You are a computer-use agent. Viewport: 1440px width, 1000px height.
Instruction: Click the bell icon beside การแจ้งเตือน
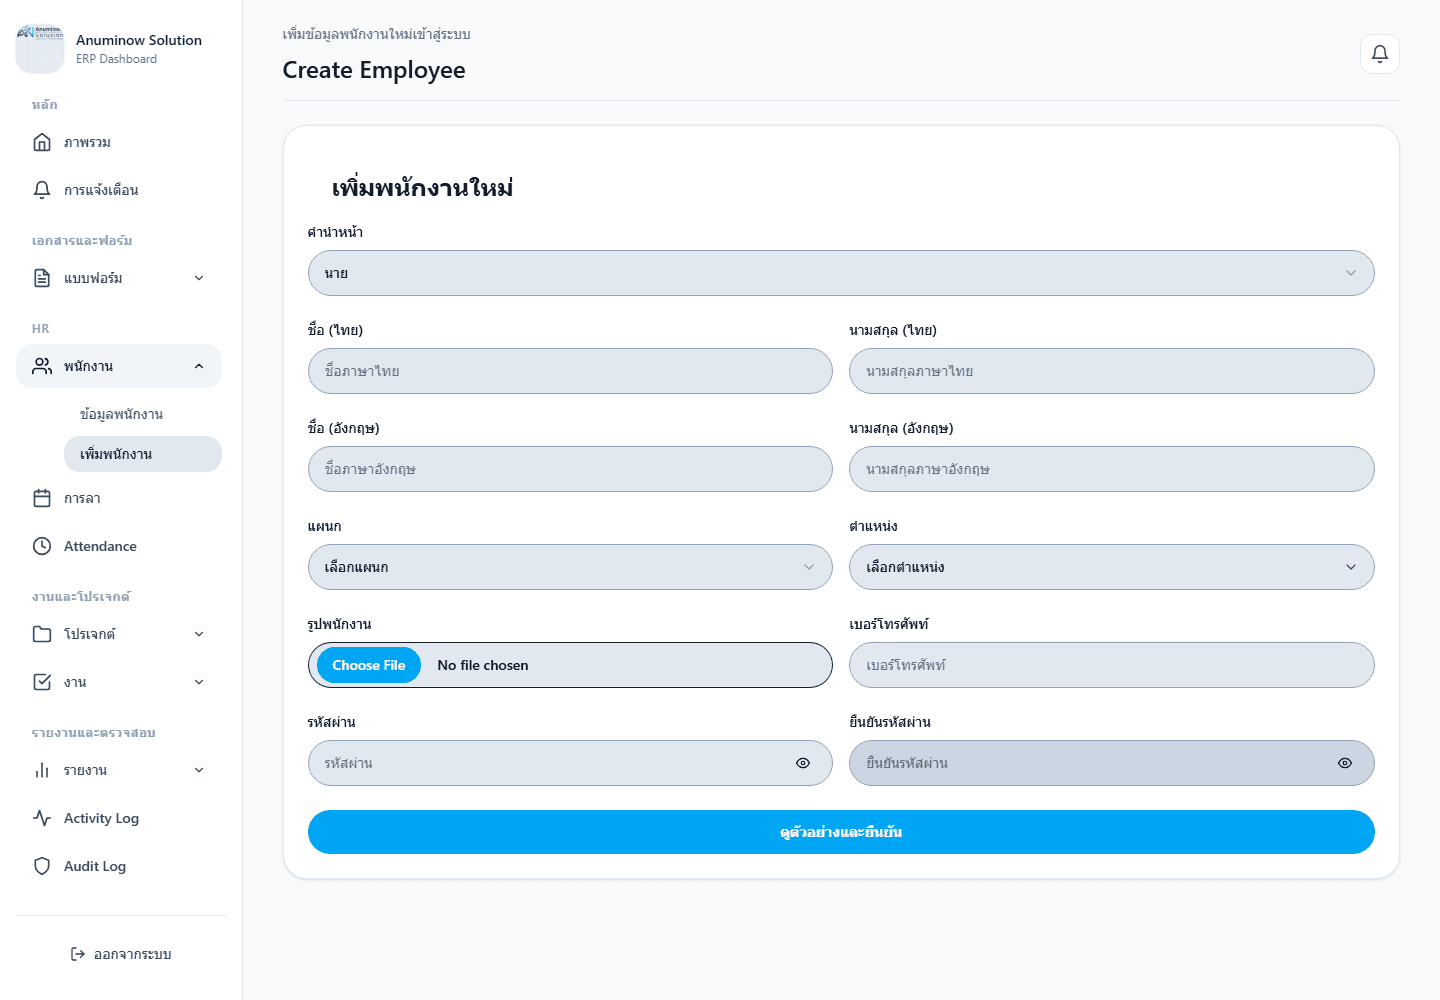point(42,190)
